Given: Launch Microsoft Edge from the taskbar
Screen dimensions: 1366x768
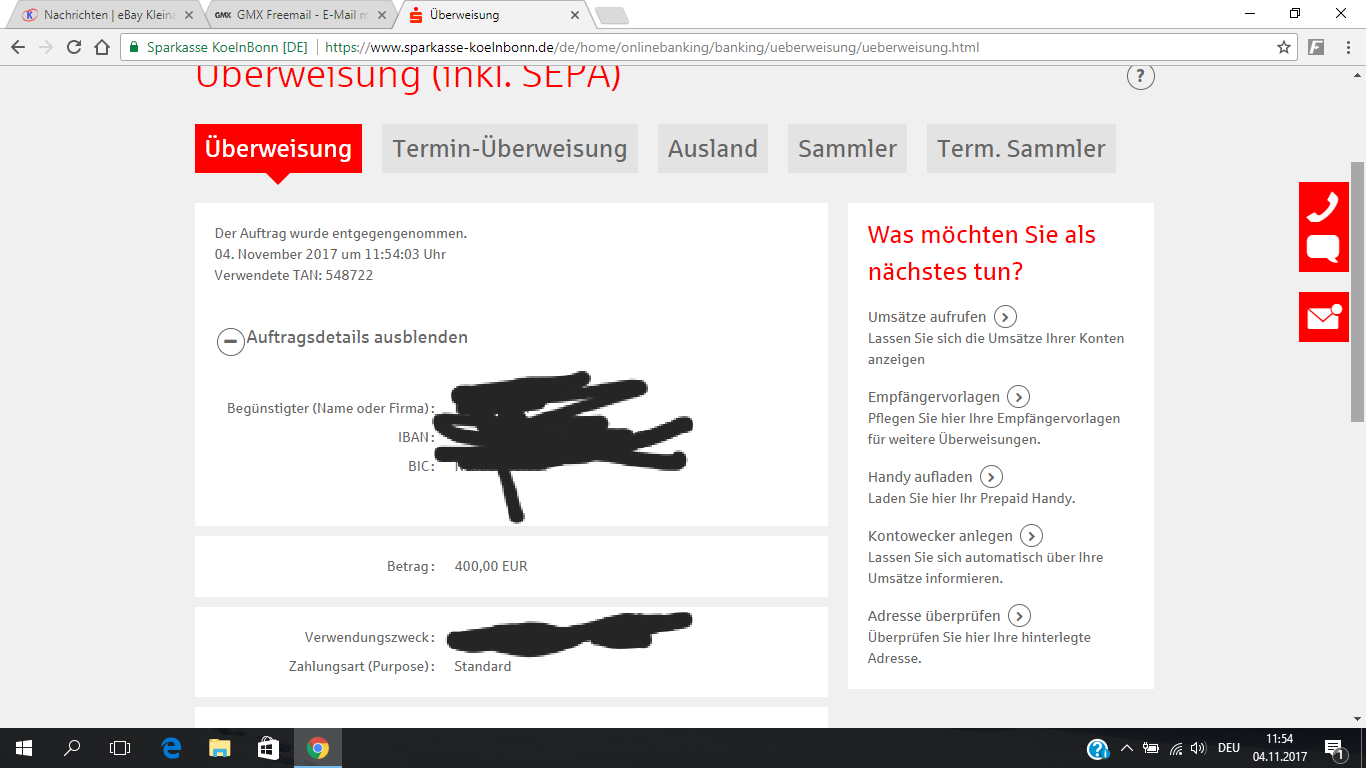Looking at the screenshot, I should click(171, 748).
